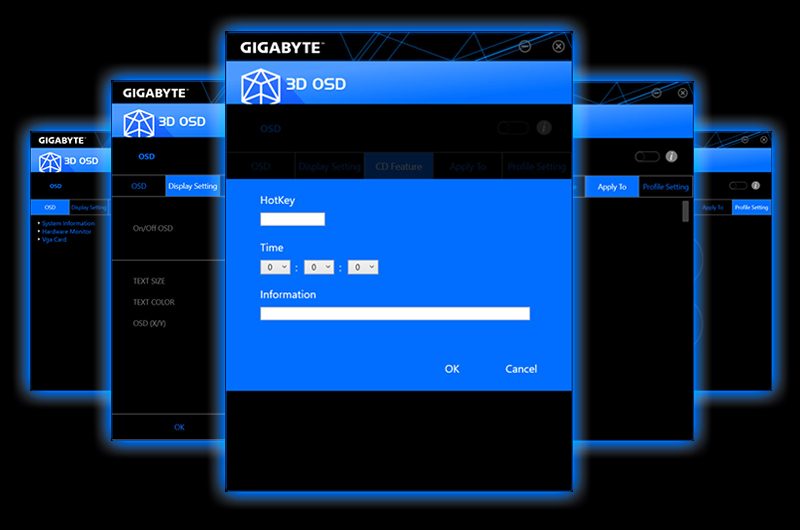Viewport: 800px width, 530px height.
Task: Switch to the CD Feature tab
Action: tap(399, 166)
